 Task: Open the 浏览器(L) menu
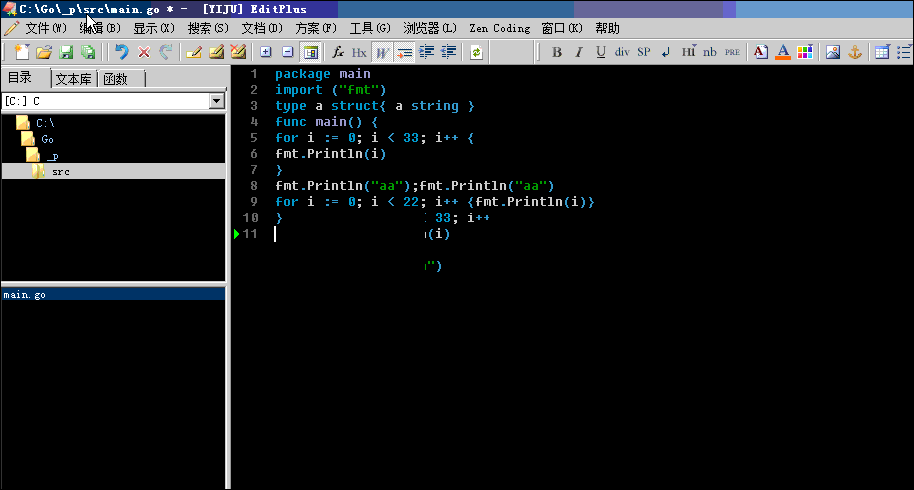click(430, 29)
